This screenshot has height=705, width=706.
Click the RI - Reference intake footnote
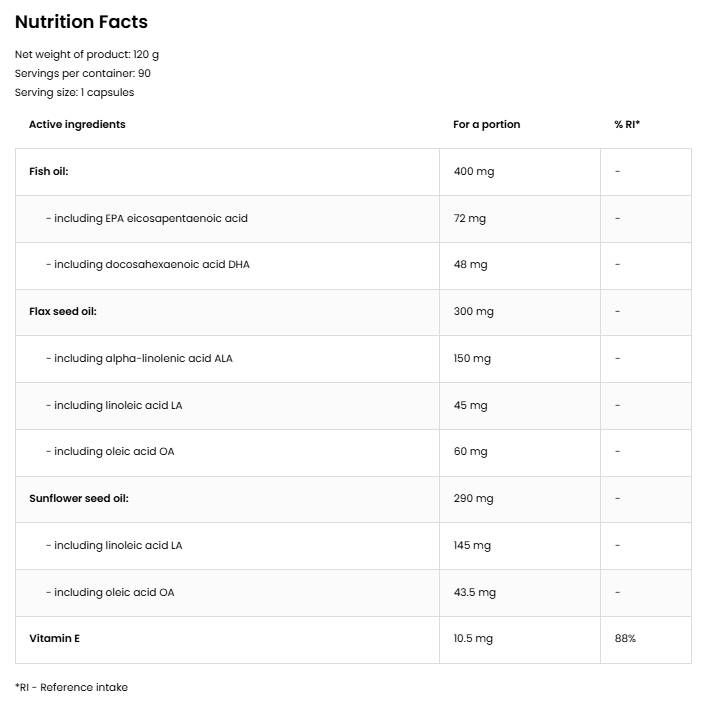[x=71, y=687]
